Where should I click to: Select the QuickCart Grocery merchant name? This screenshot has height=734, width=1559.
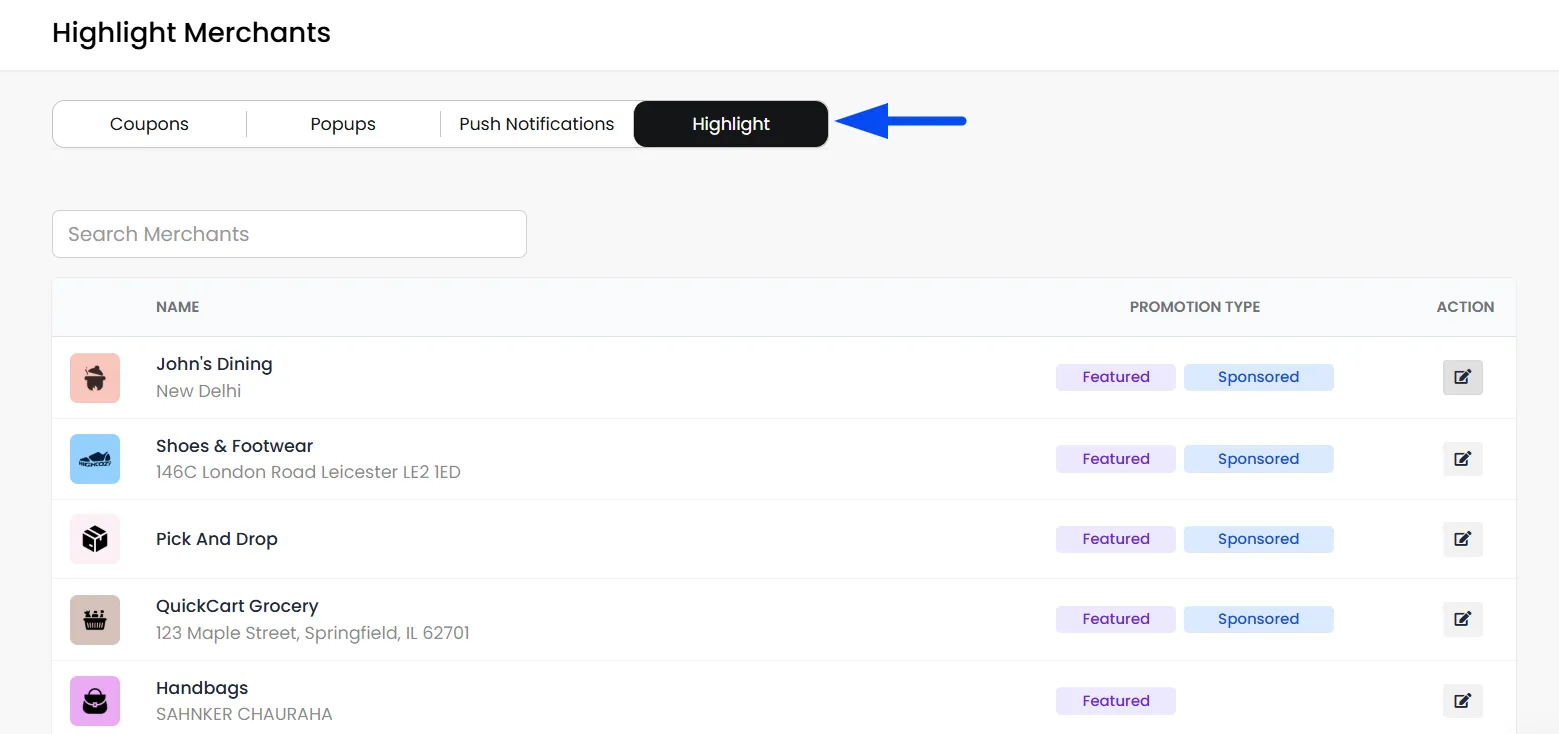pos(237,606)
